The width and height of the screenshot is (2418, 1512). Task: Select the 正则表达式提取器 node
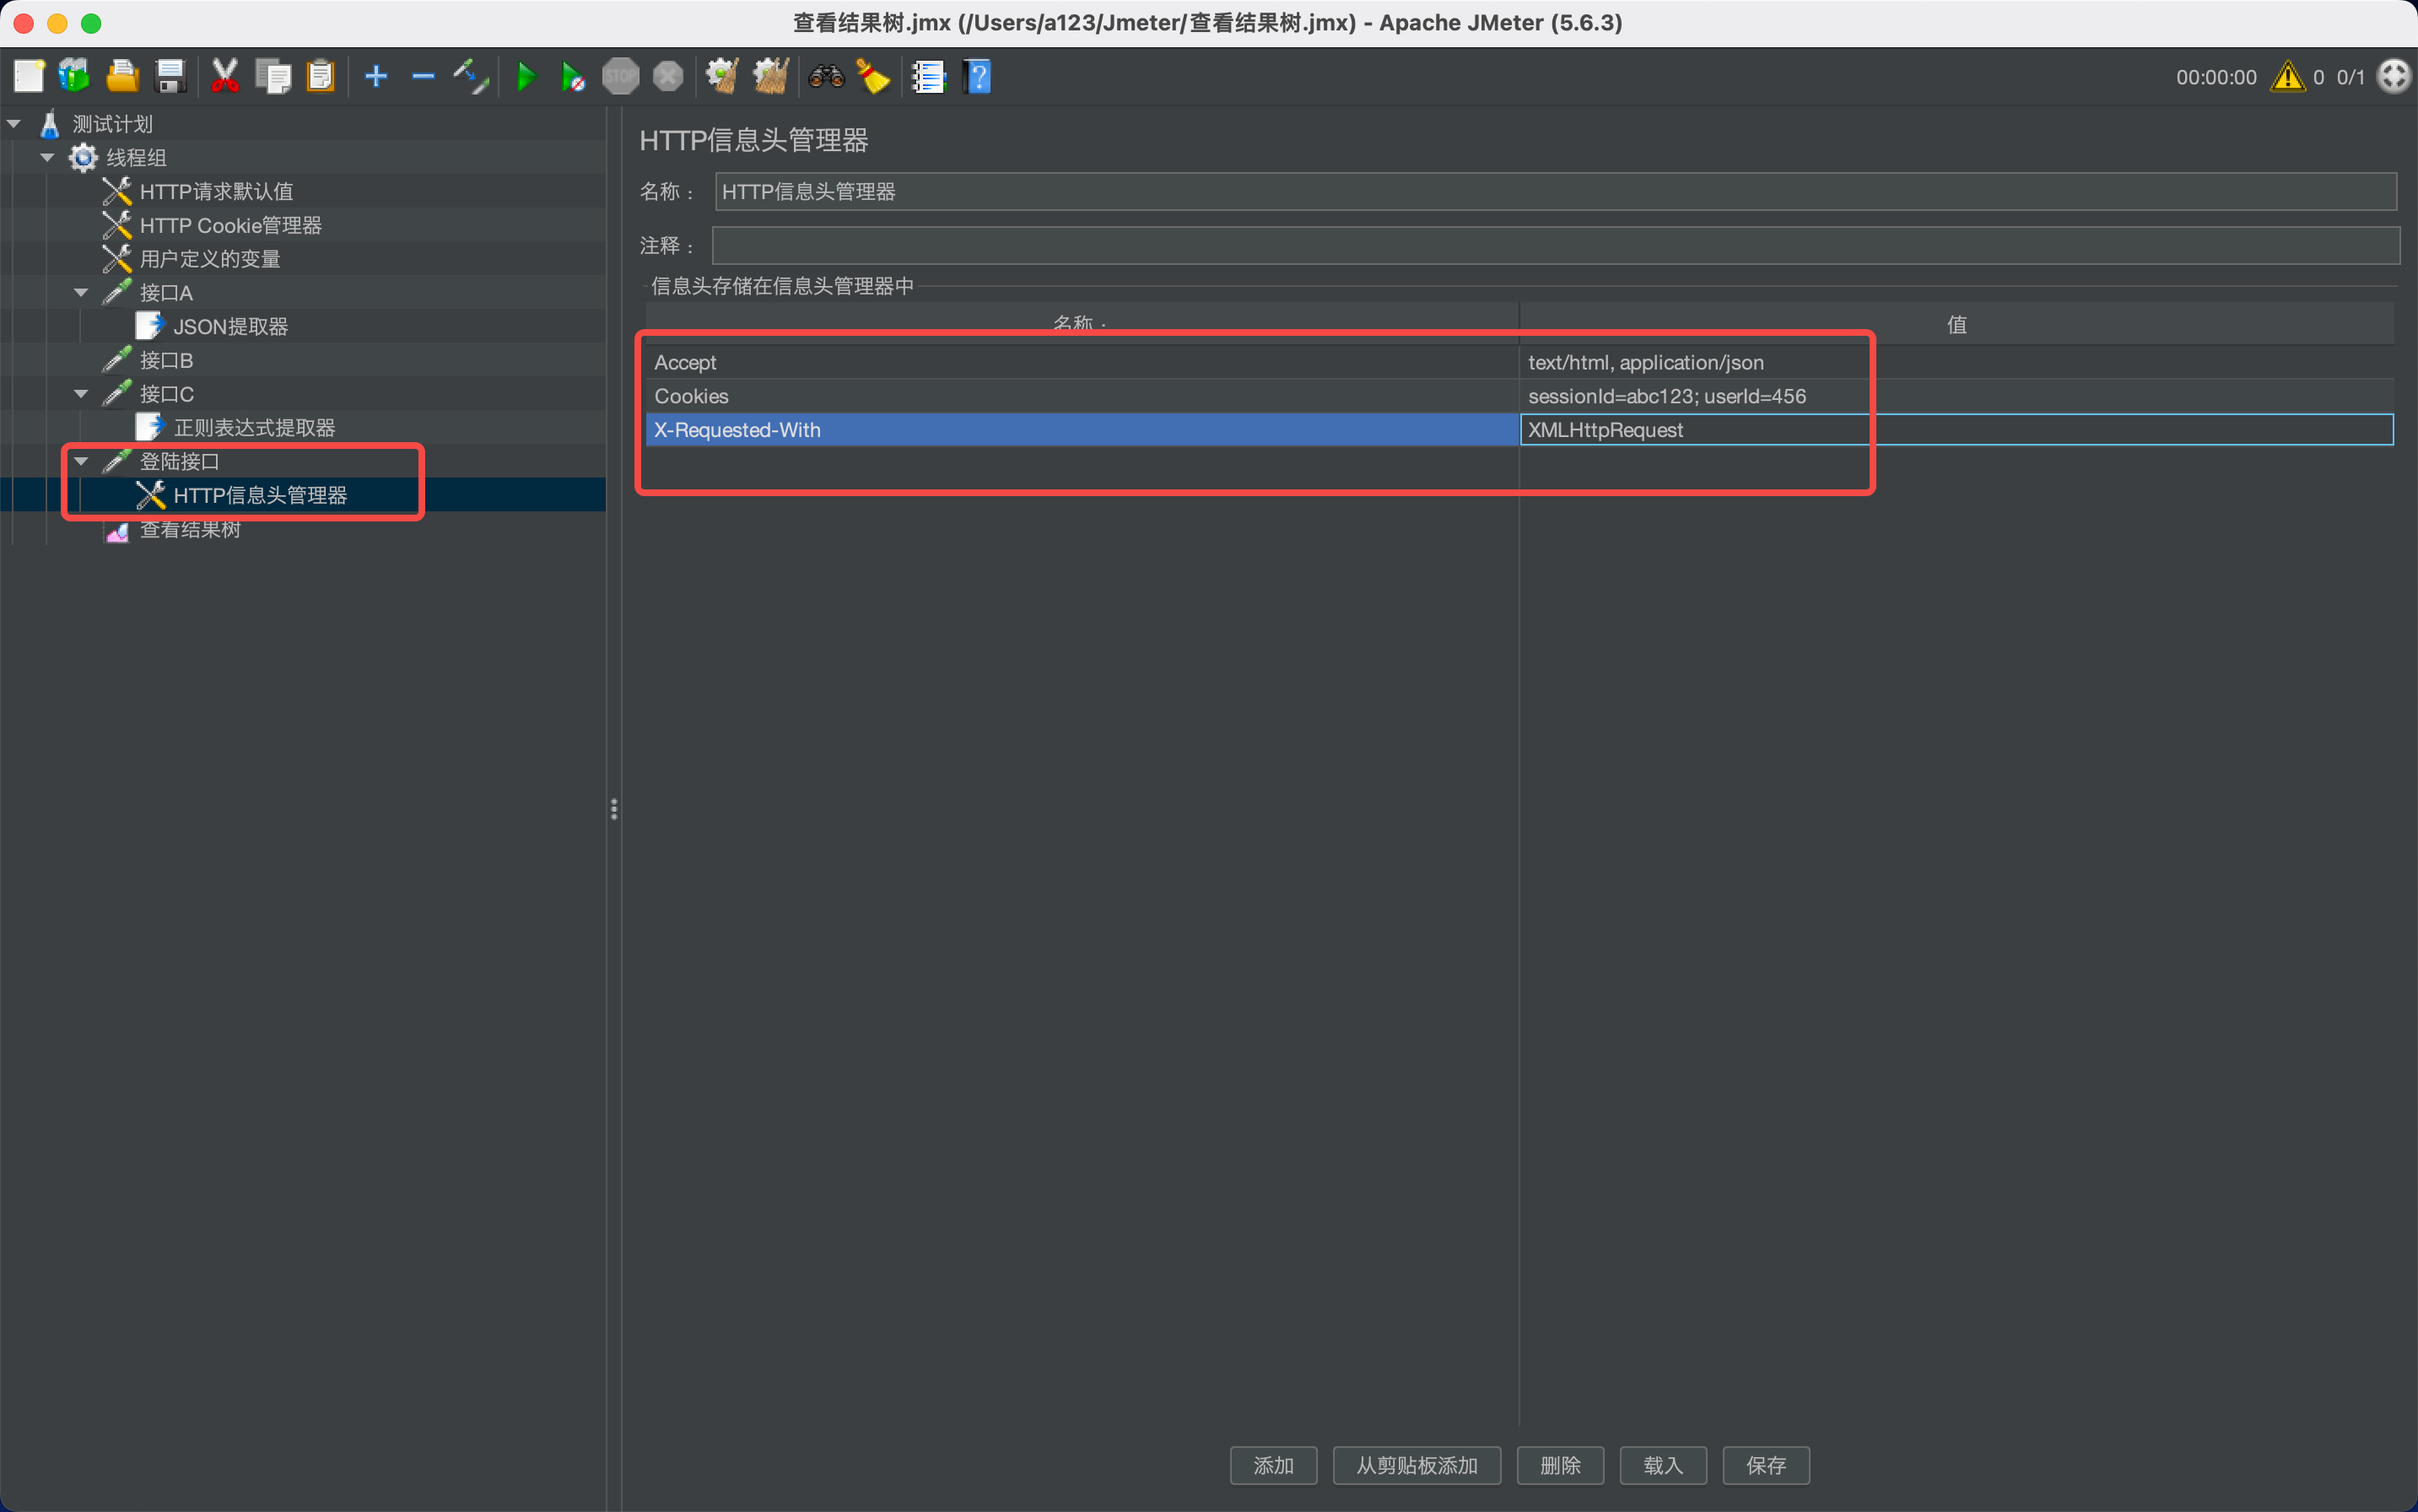[x=254, y=427]
